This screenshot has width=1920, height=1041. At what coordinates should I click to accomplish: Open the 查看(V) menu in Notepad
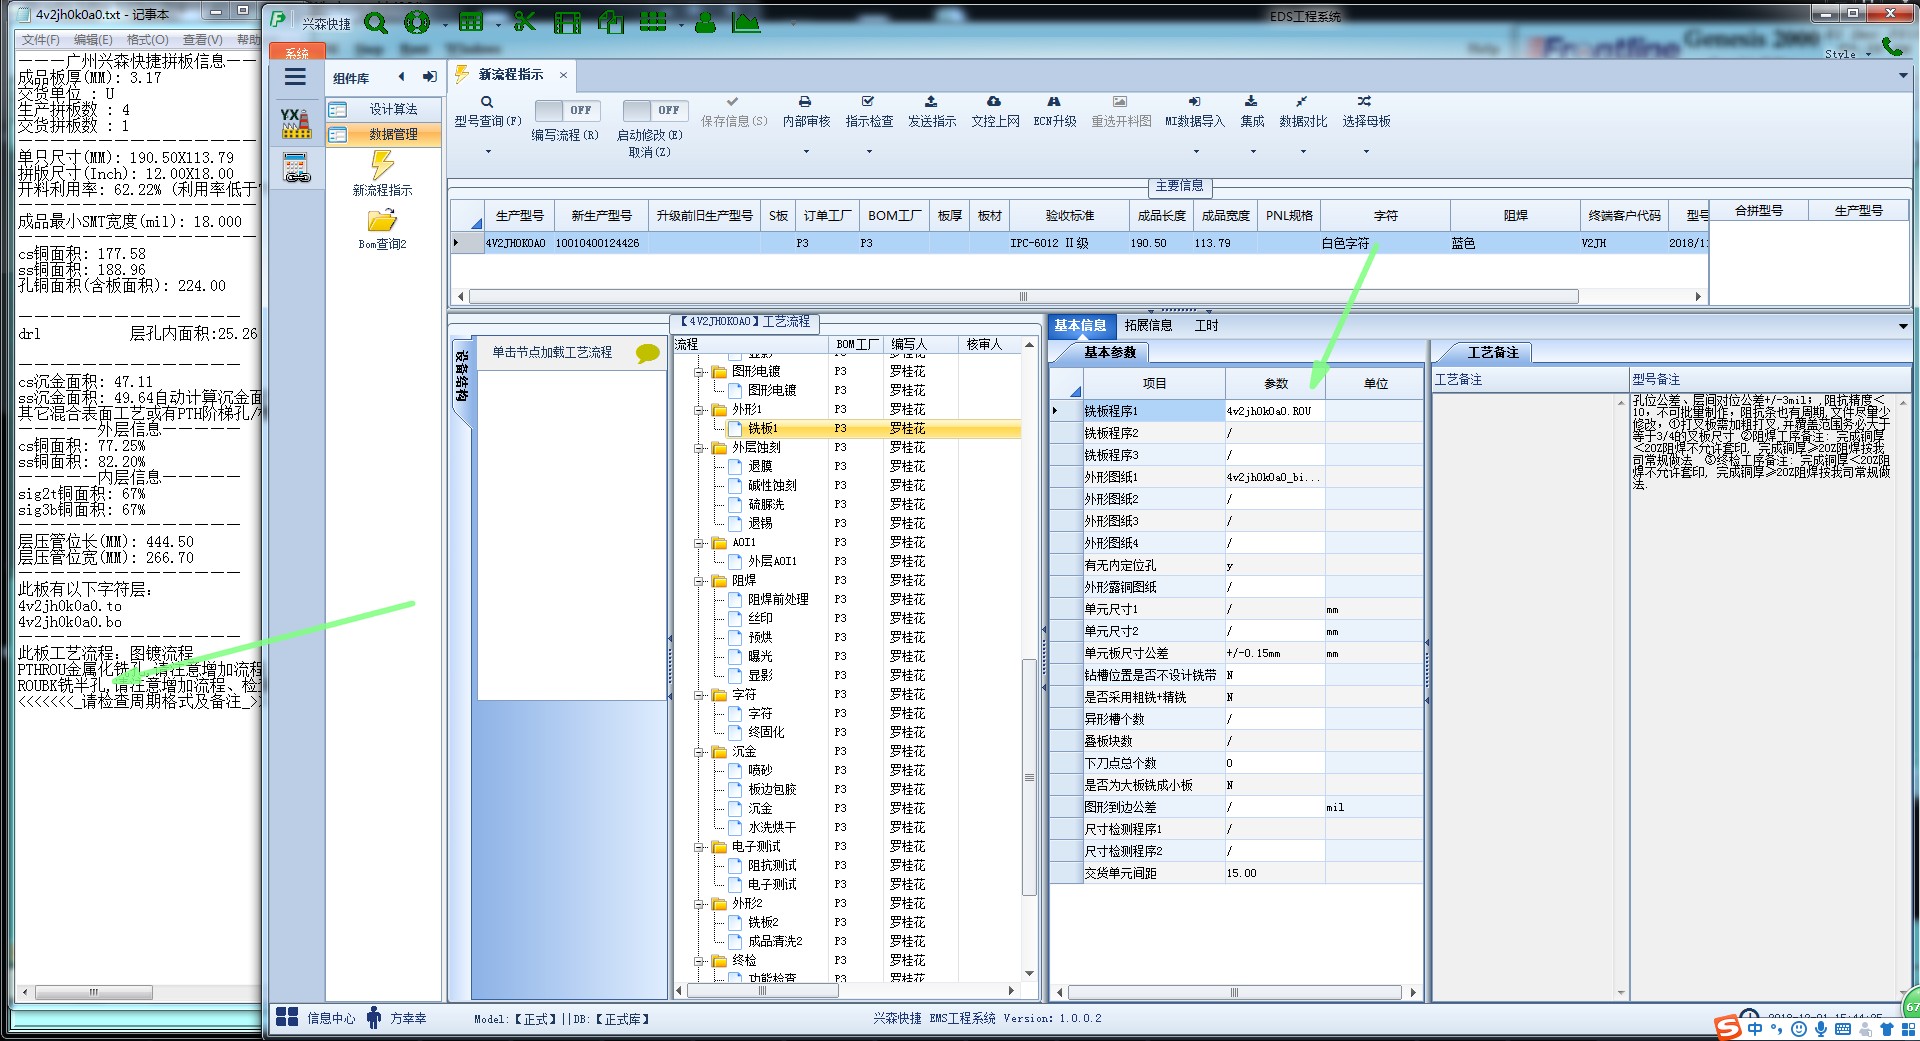coord(203,40)
